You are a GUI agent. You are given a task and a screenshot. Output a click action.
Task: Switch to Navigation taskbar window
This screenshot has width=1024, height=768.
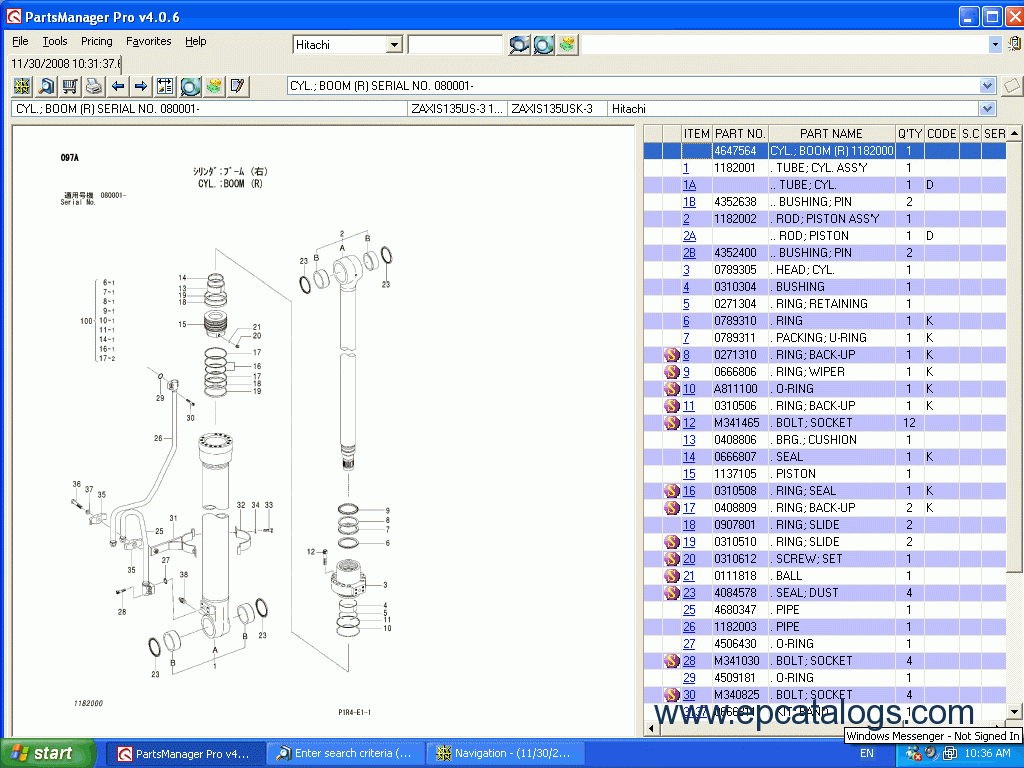pos(505,753)
